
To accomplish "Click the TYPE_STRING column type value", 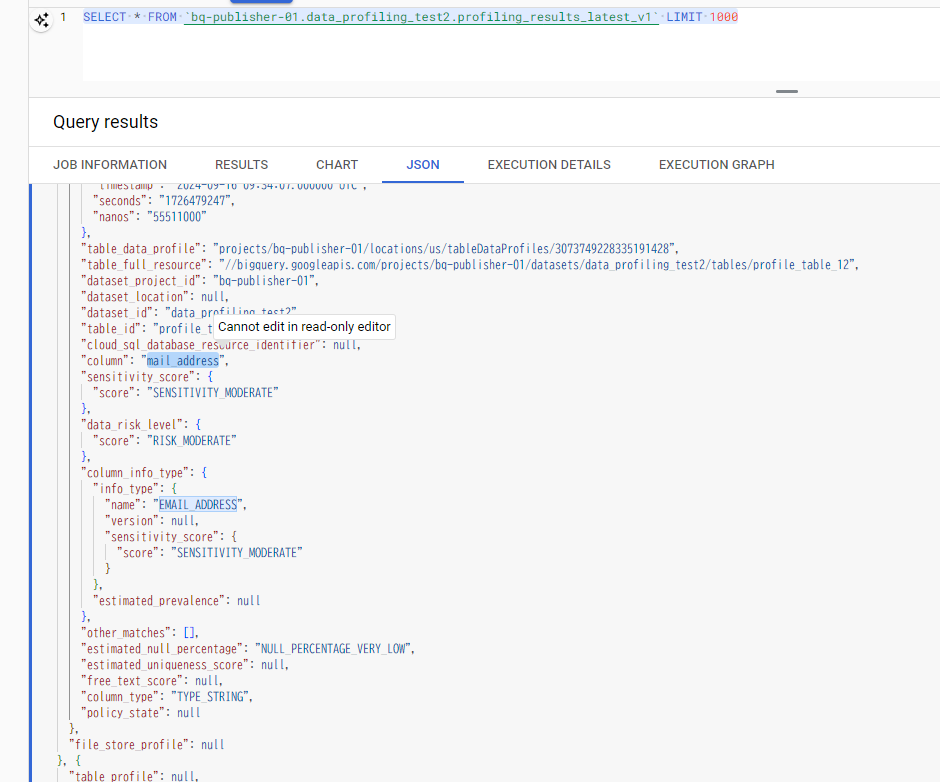I will [210, 697].
